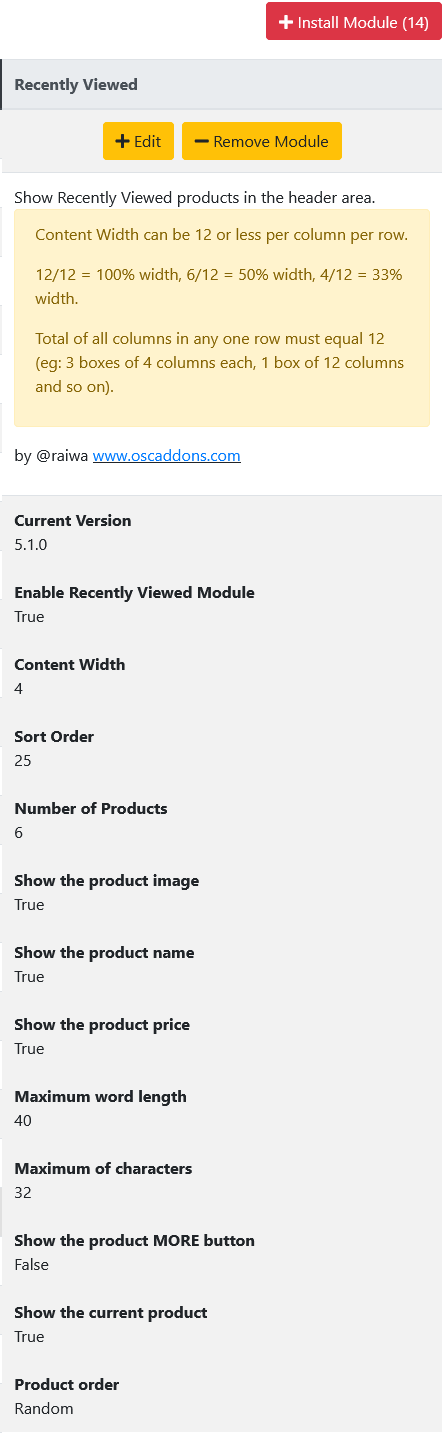Click the Sort Order value 25
Viewport: 446px width, 1436px height.
point(23,761)
